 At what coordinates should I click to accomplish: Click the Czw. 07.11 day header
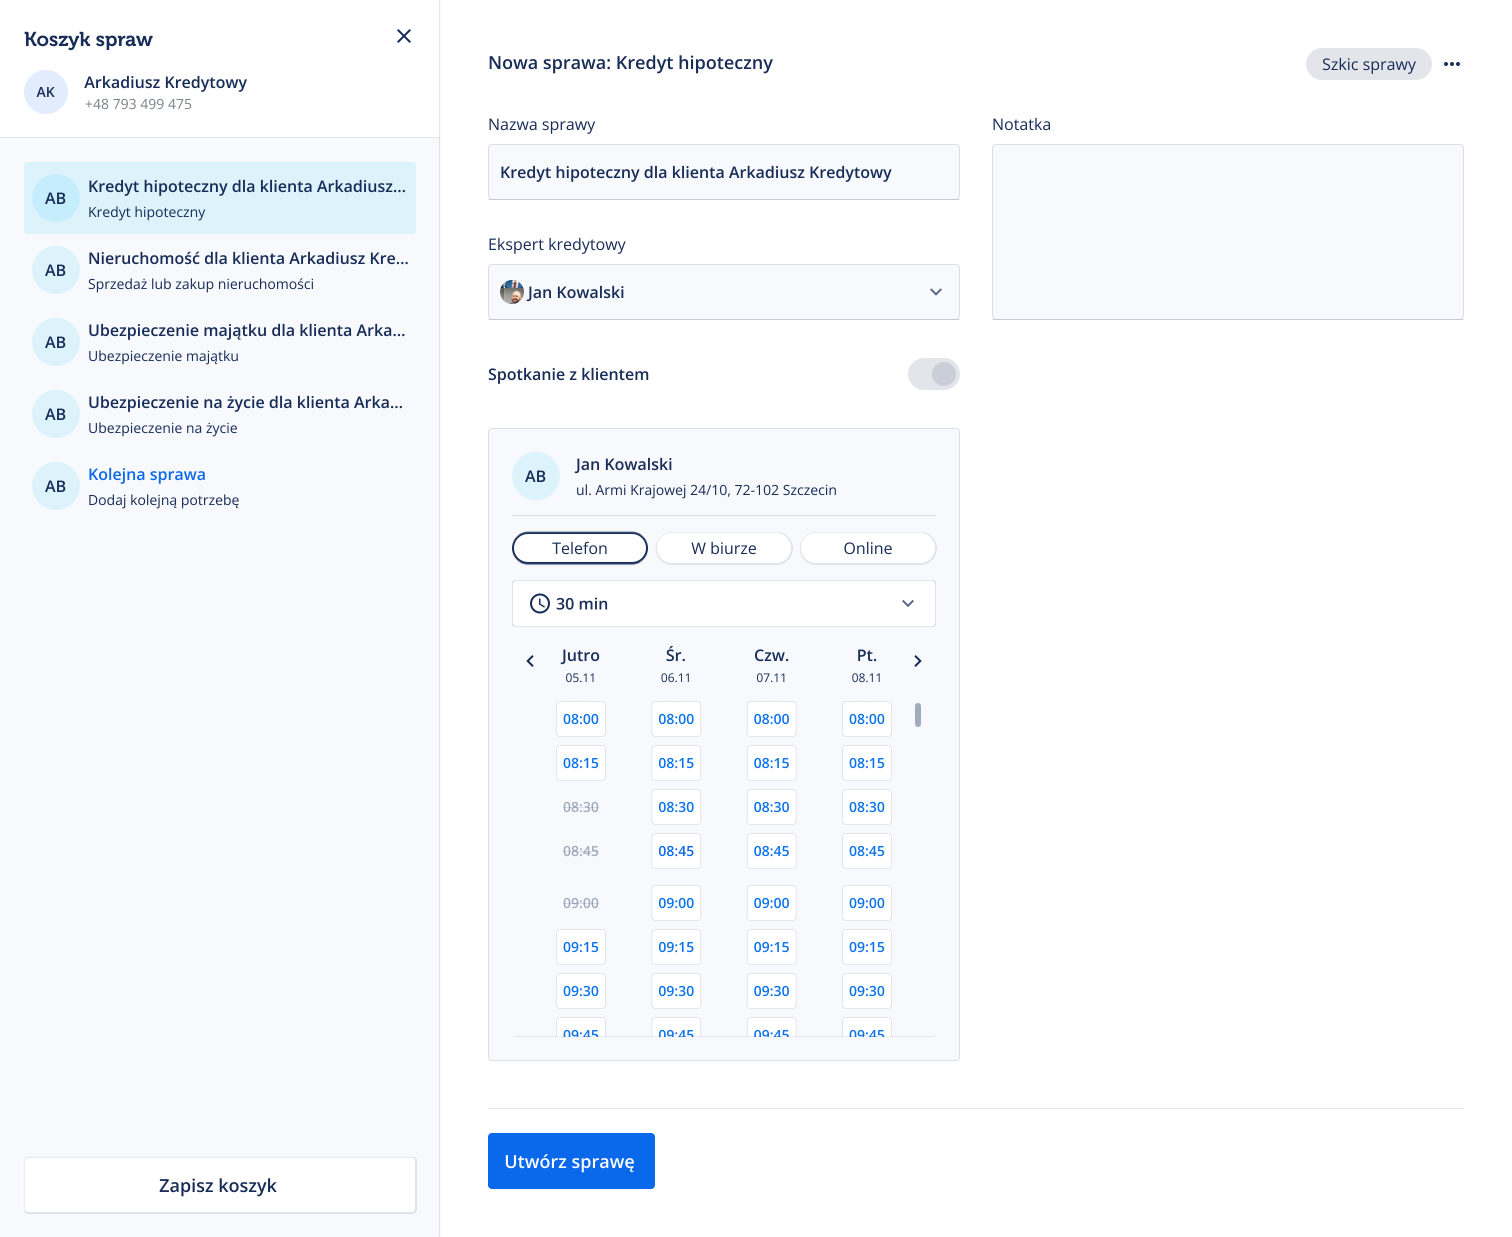tap(772, 665)
